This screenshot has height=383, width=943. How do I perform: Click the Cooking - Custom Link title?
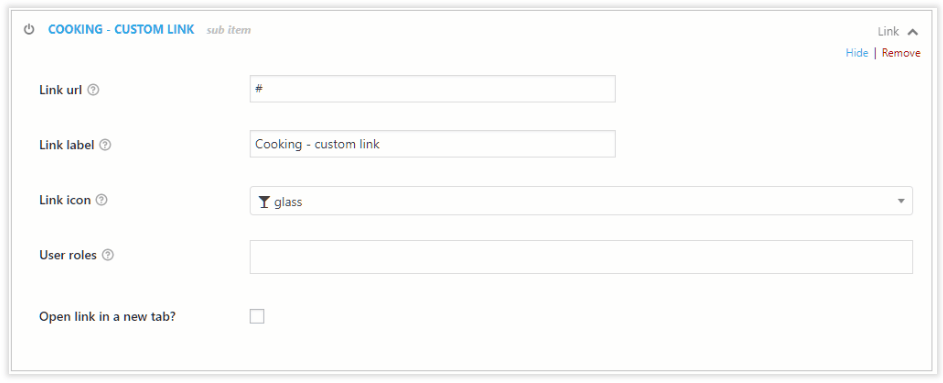(x=121, y=29)
